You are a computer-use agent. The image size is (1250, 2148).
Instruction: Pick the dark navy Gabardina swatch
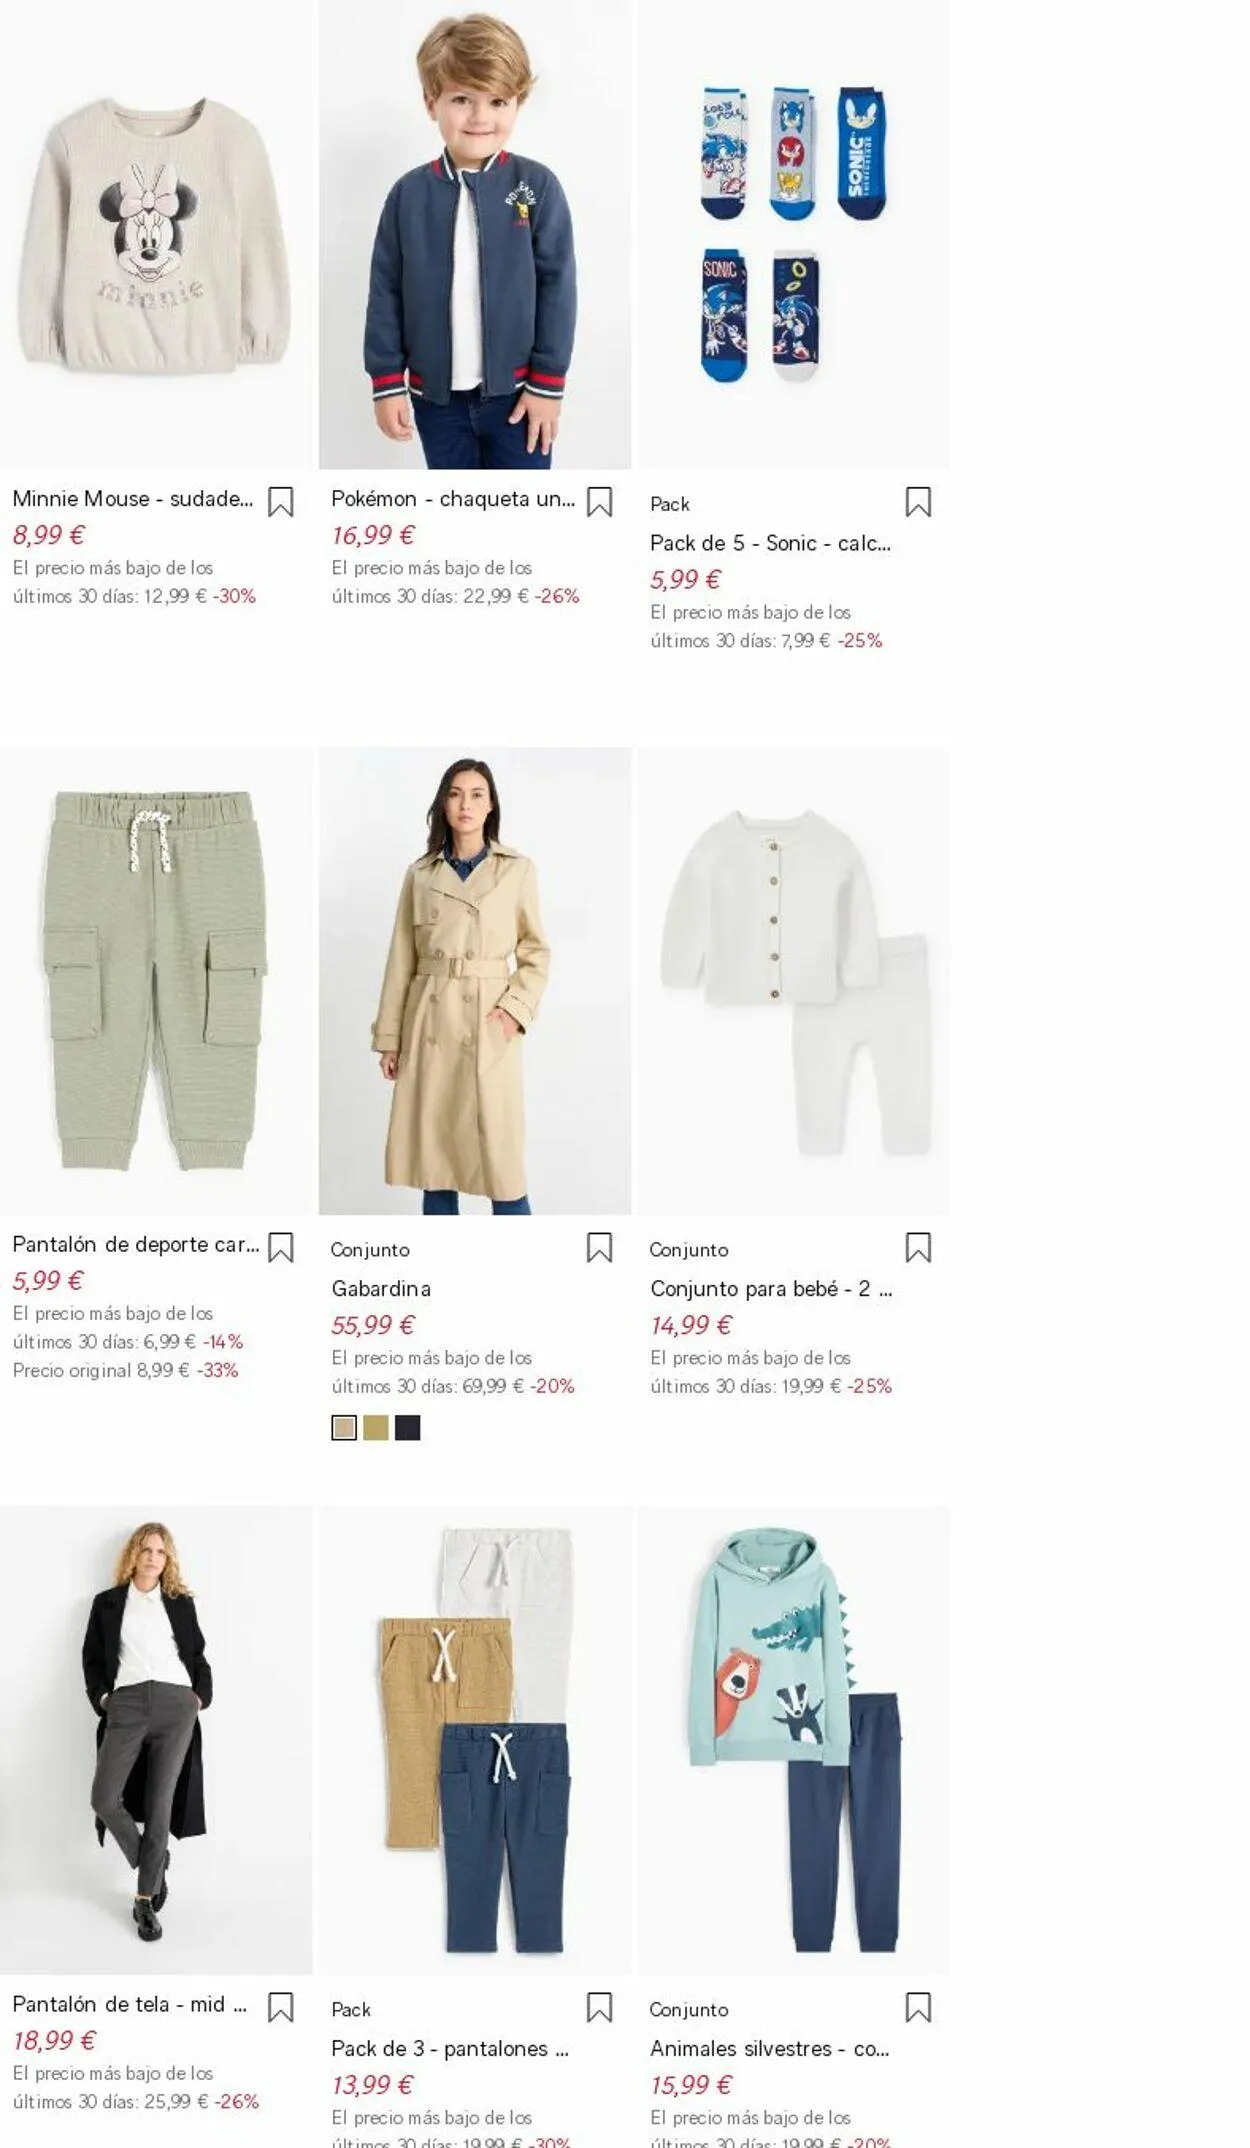pos(408,1428)
